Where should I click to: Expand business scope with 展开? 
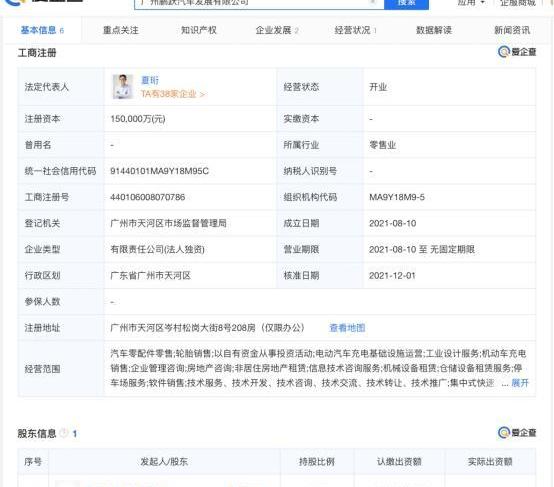coord(520,383)
